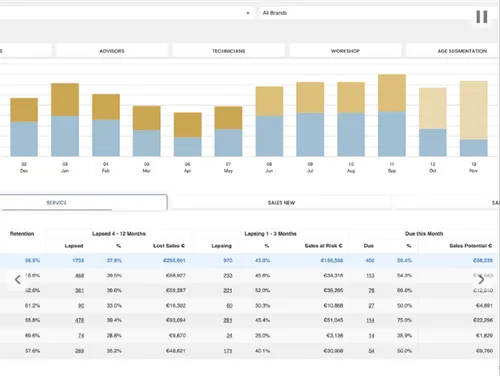Click the gold segment of the Mar bar

[x=147, y=118]
